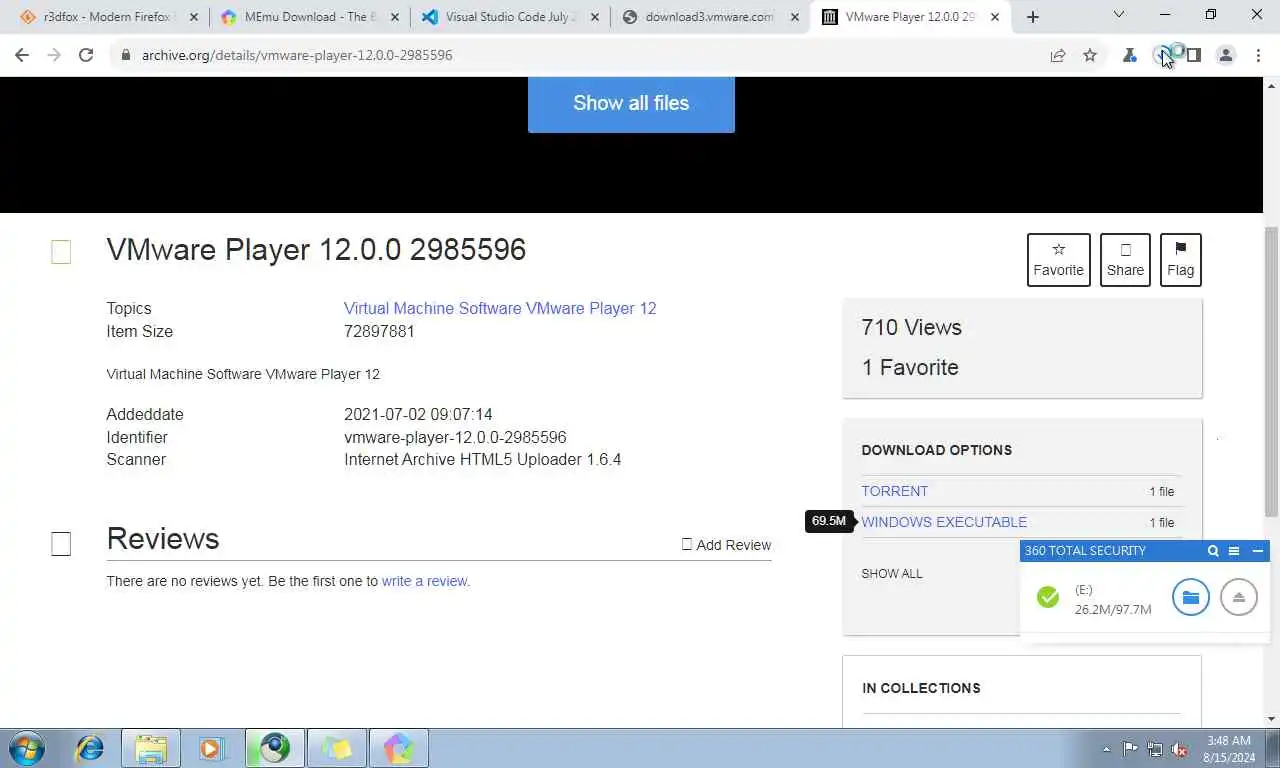Click the scrollbar up arrow
The image size is (1280, 768).
1272,85
